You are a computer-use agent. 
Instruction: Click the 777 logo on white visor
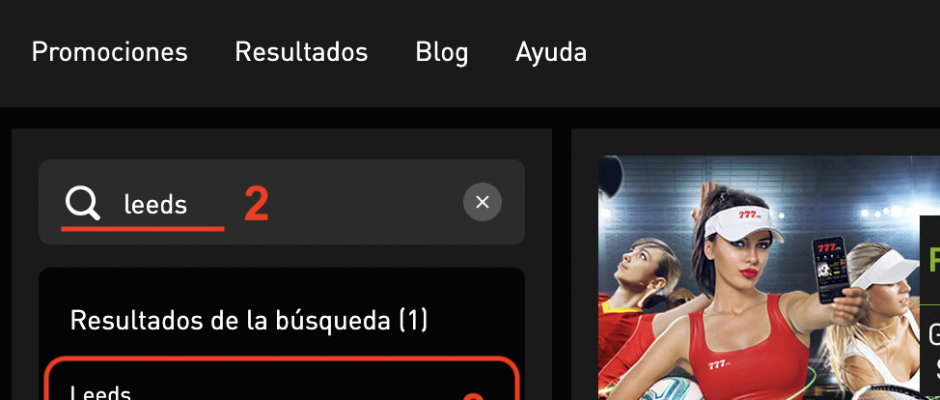click(748, 214)
